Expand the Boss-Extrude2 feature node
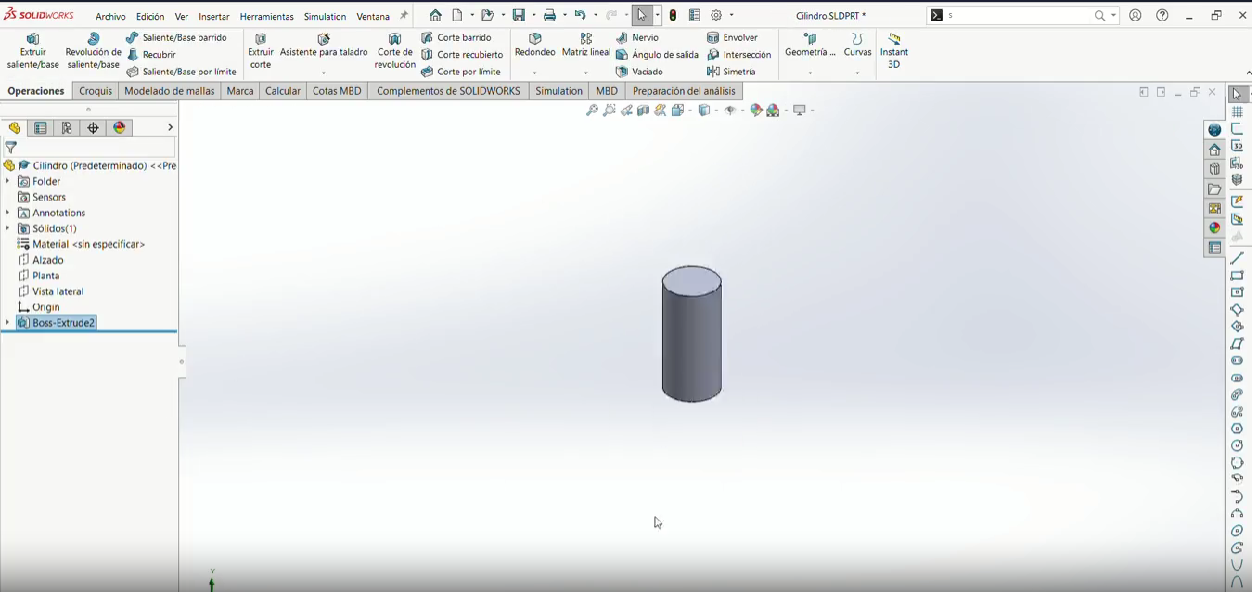Screen dimensions: 1252x592 click(8, 323)
